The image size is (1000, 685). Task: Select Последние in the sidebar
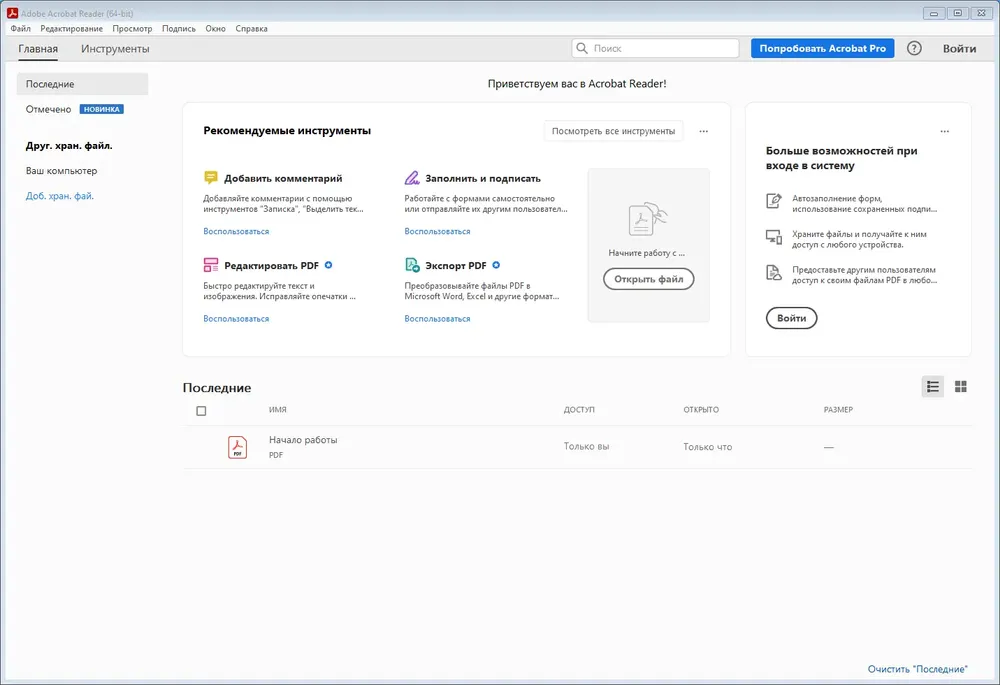(x=82, y=84)
